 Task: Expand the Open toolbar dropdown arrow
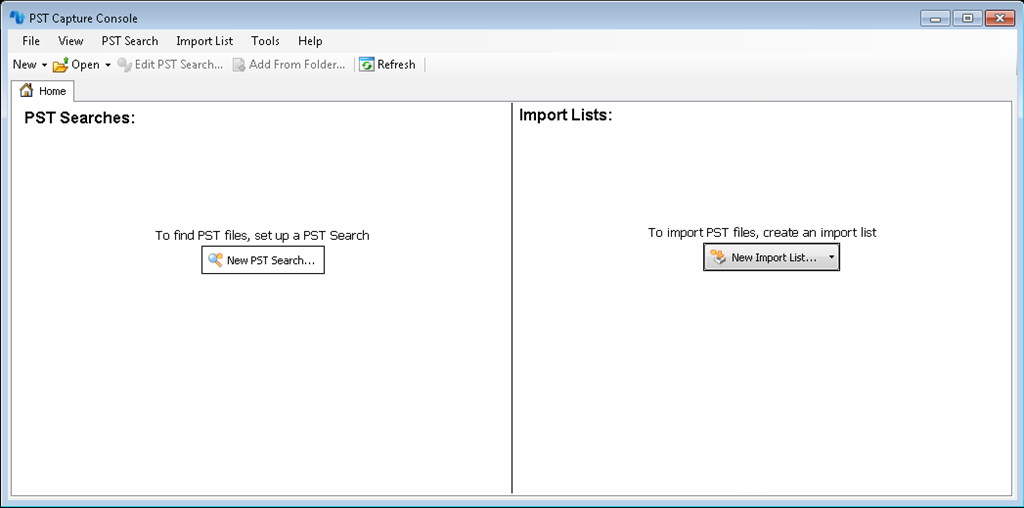tap(108, 65)
